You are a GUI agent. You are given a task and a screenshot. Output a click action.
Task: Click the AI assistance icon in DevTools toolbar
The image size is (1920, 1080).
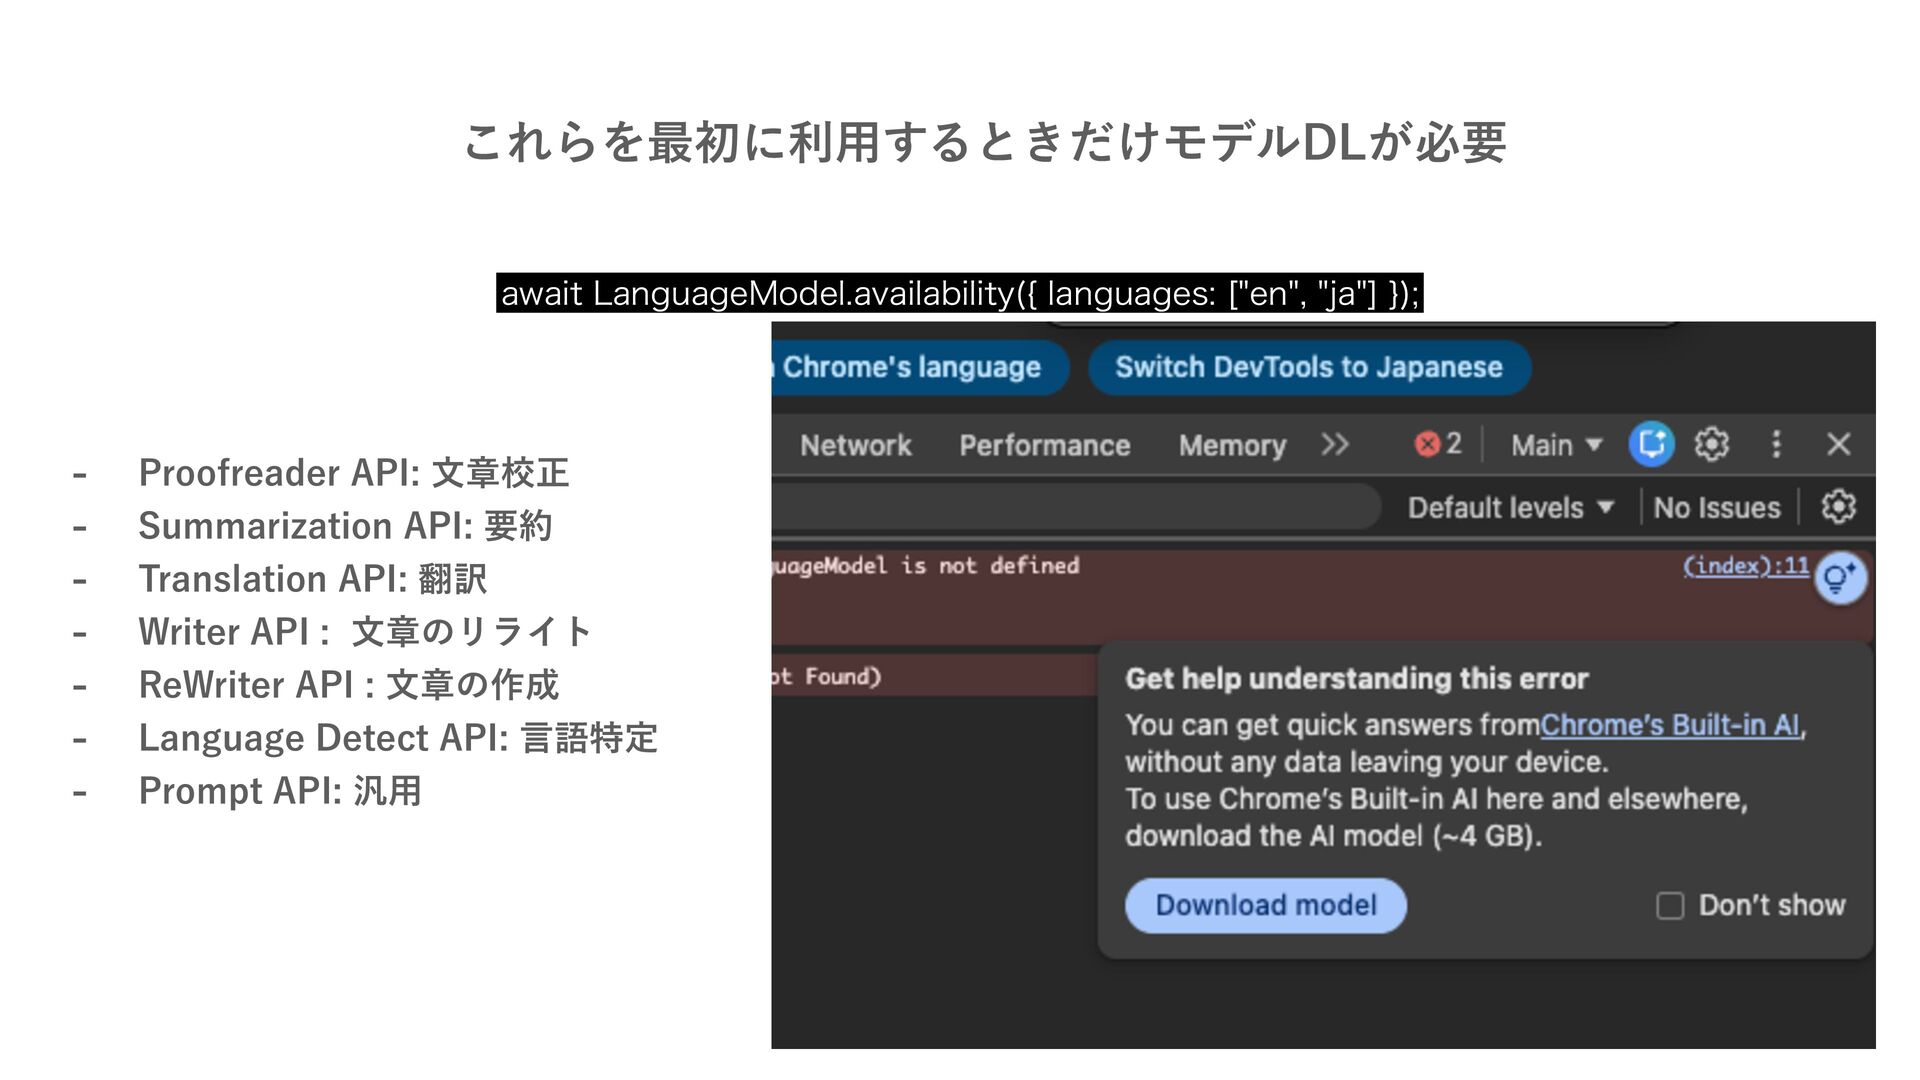click(x=1651, y=444)
